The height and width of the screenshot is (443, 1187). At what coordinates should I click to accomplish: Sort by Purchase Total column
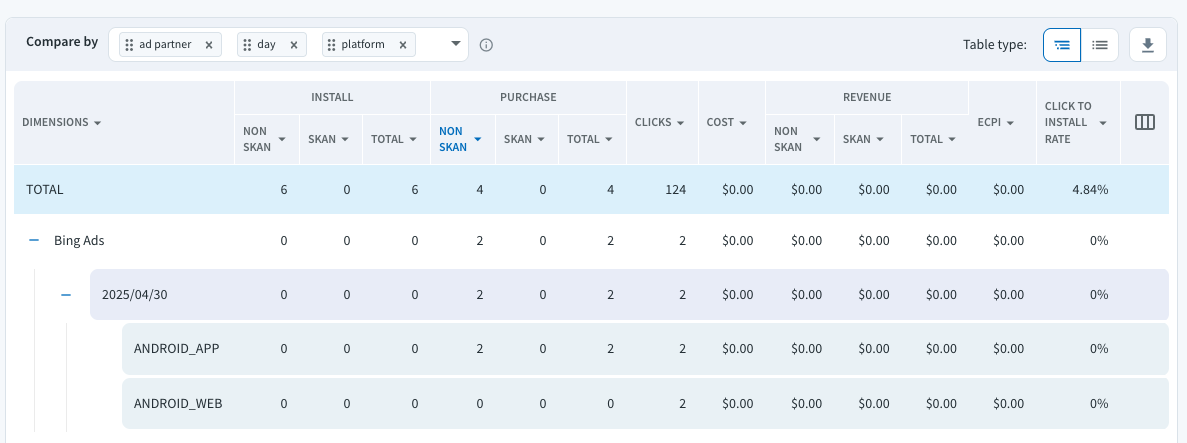pos(609,139)
